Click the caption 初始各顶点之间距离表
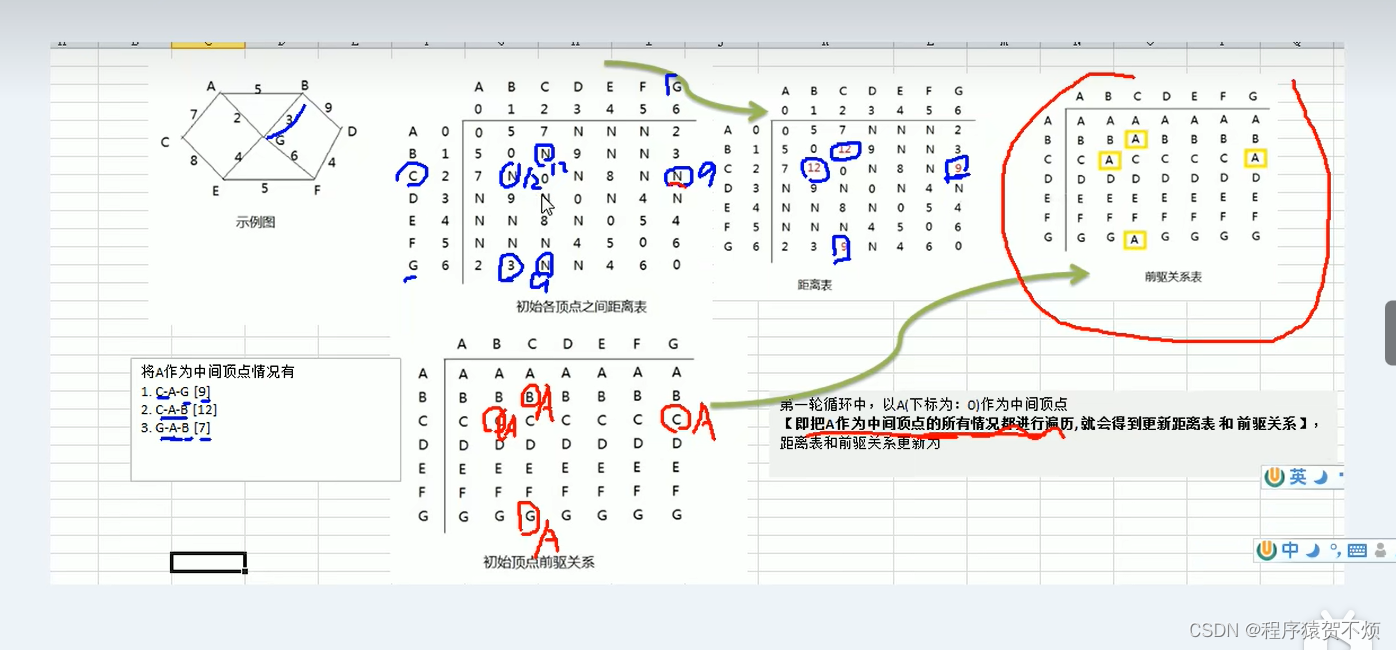 tap(581, 307)
